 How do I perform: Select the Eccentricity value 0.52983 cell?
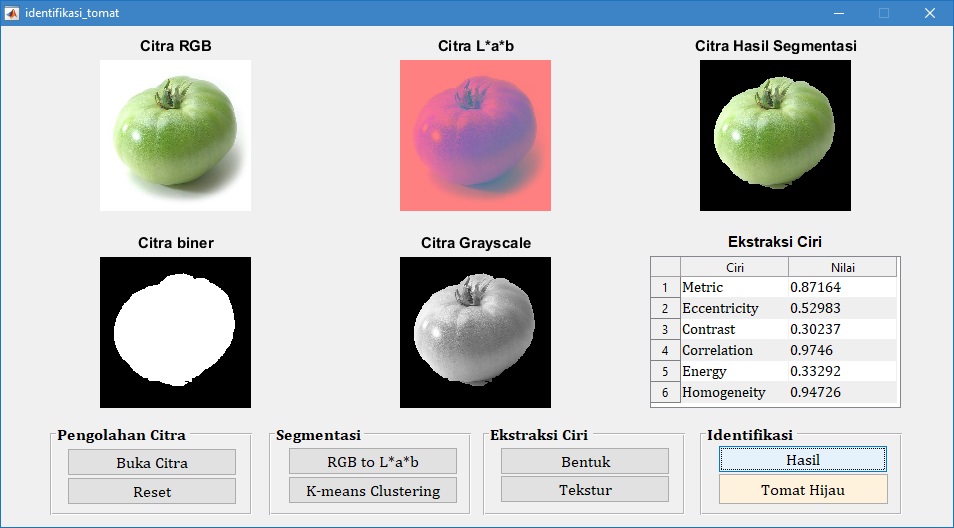click(842, 309)
